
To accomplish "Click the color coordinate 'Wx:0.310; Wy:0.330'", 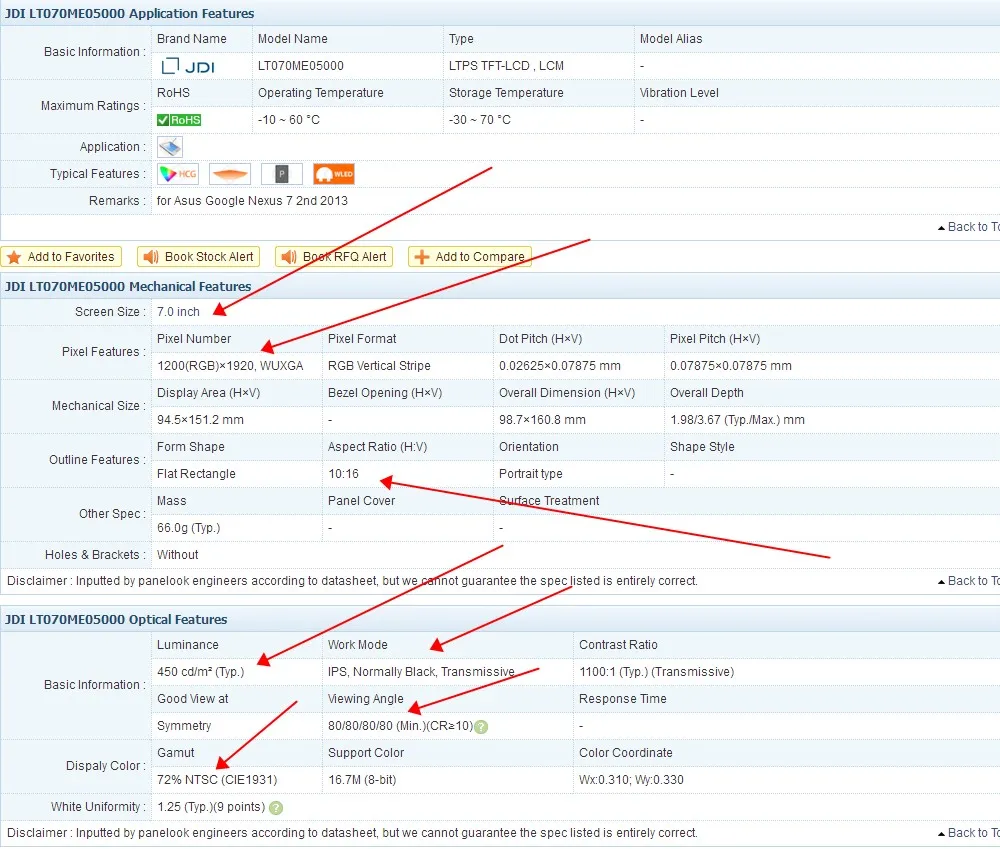I will pyautogui.click(x=631, y=780).
